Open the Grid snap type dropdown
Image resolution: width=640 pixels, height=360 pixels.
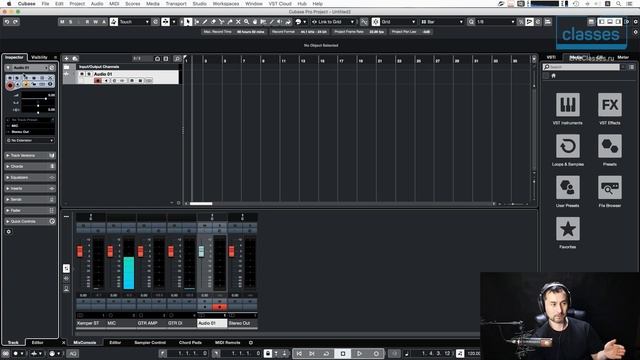[398, 22]
